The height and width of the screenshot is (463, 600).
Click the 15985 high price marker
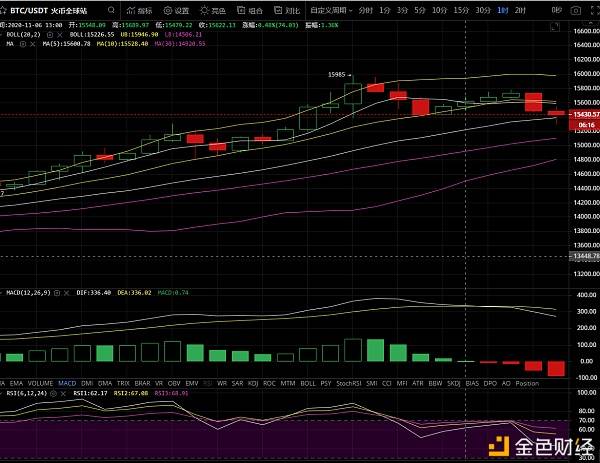point(337,75)
